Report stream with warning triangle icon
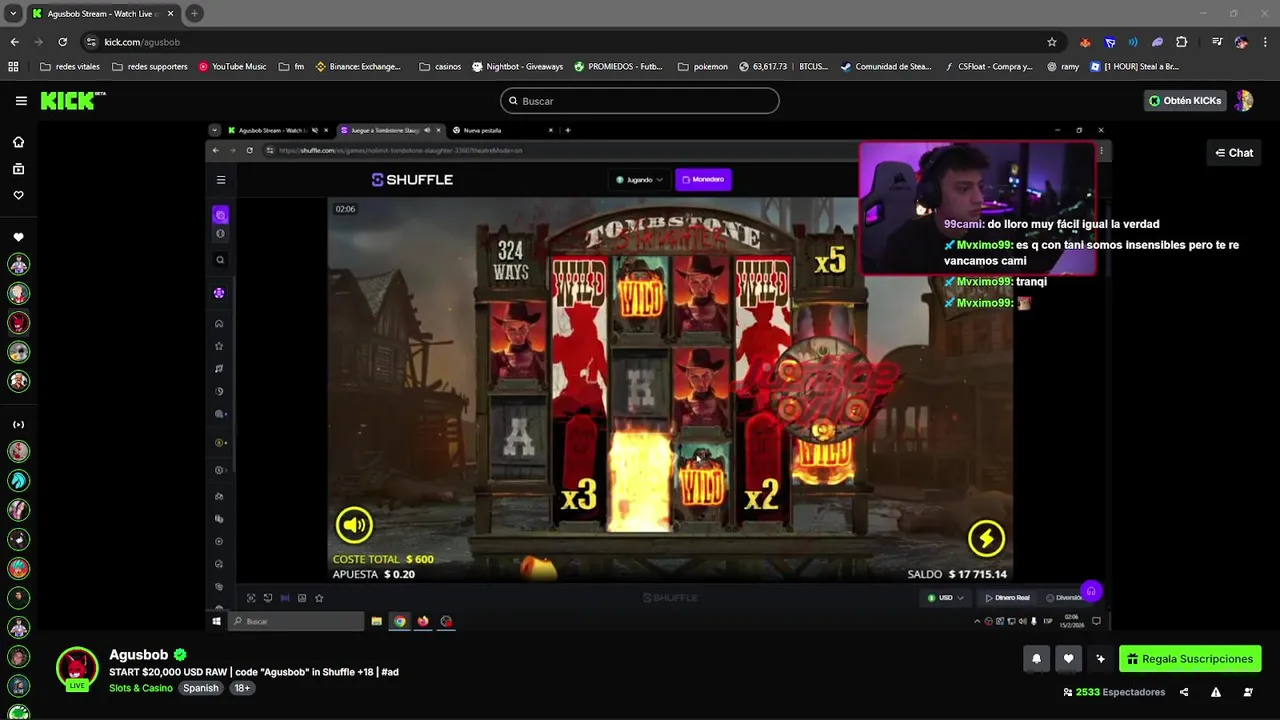 tap(1216, 692)
